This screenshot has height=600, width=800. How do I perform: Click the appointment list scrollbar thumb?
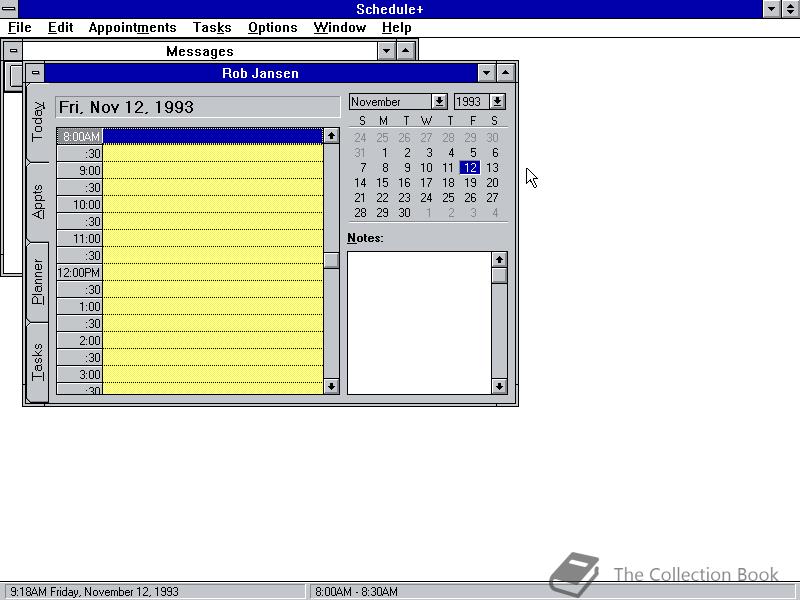pos(331,260)
